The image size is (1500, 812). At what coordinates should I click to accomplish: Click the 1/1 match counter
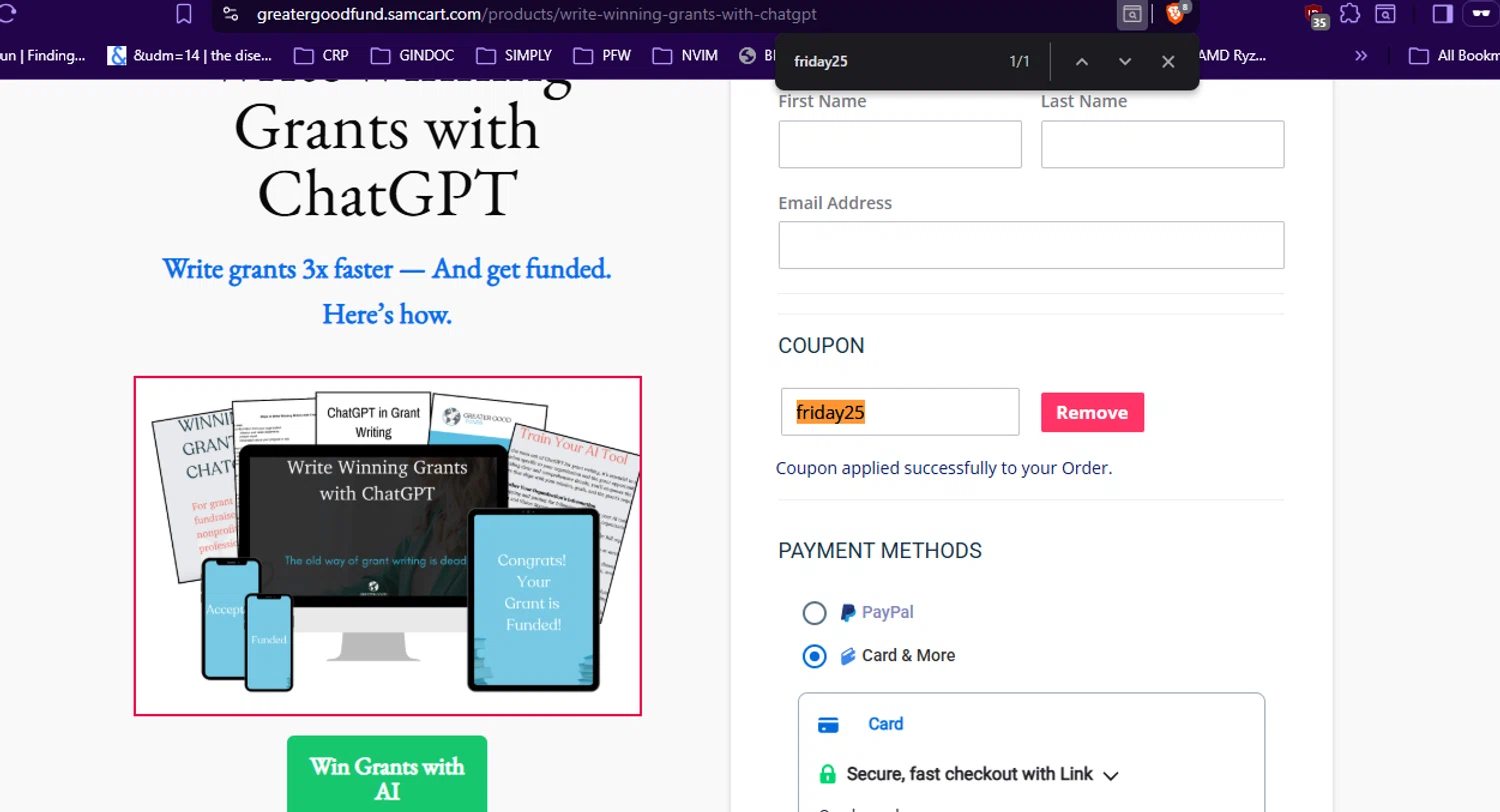click(1019, 61)
